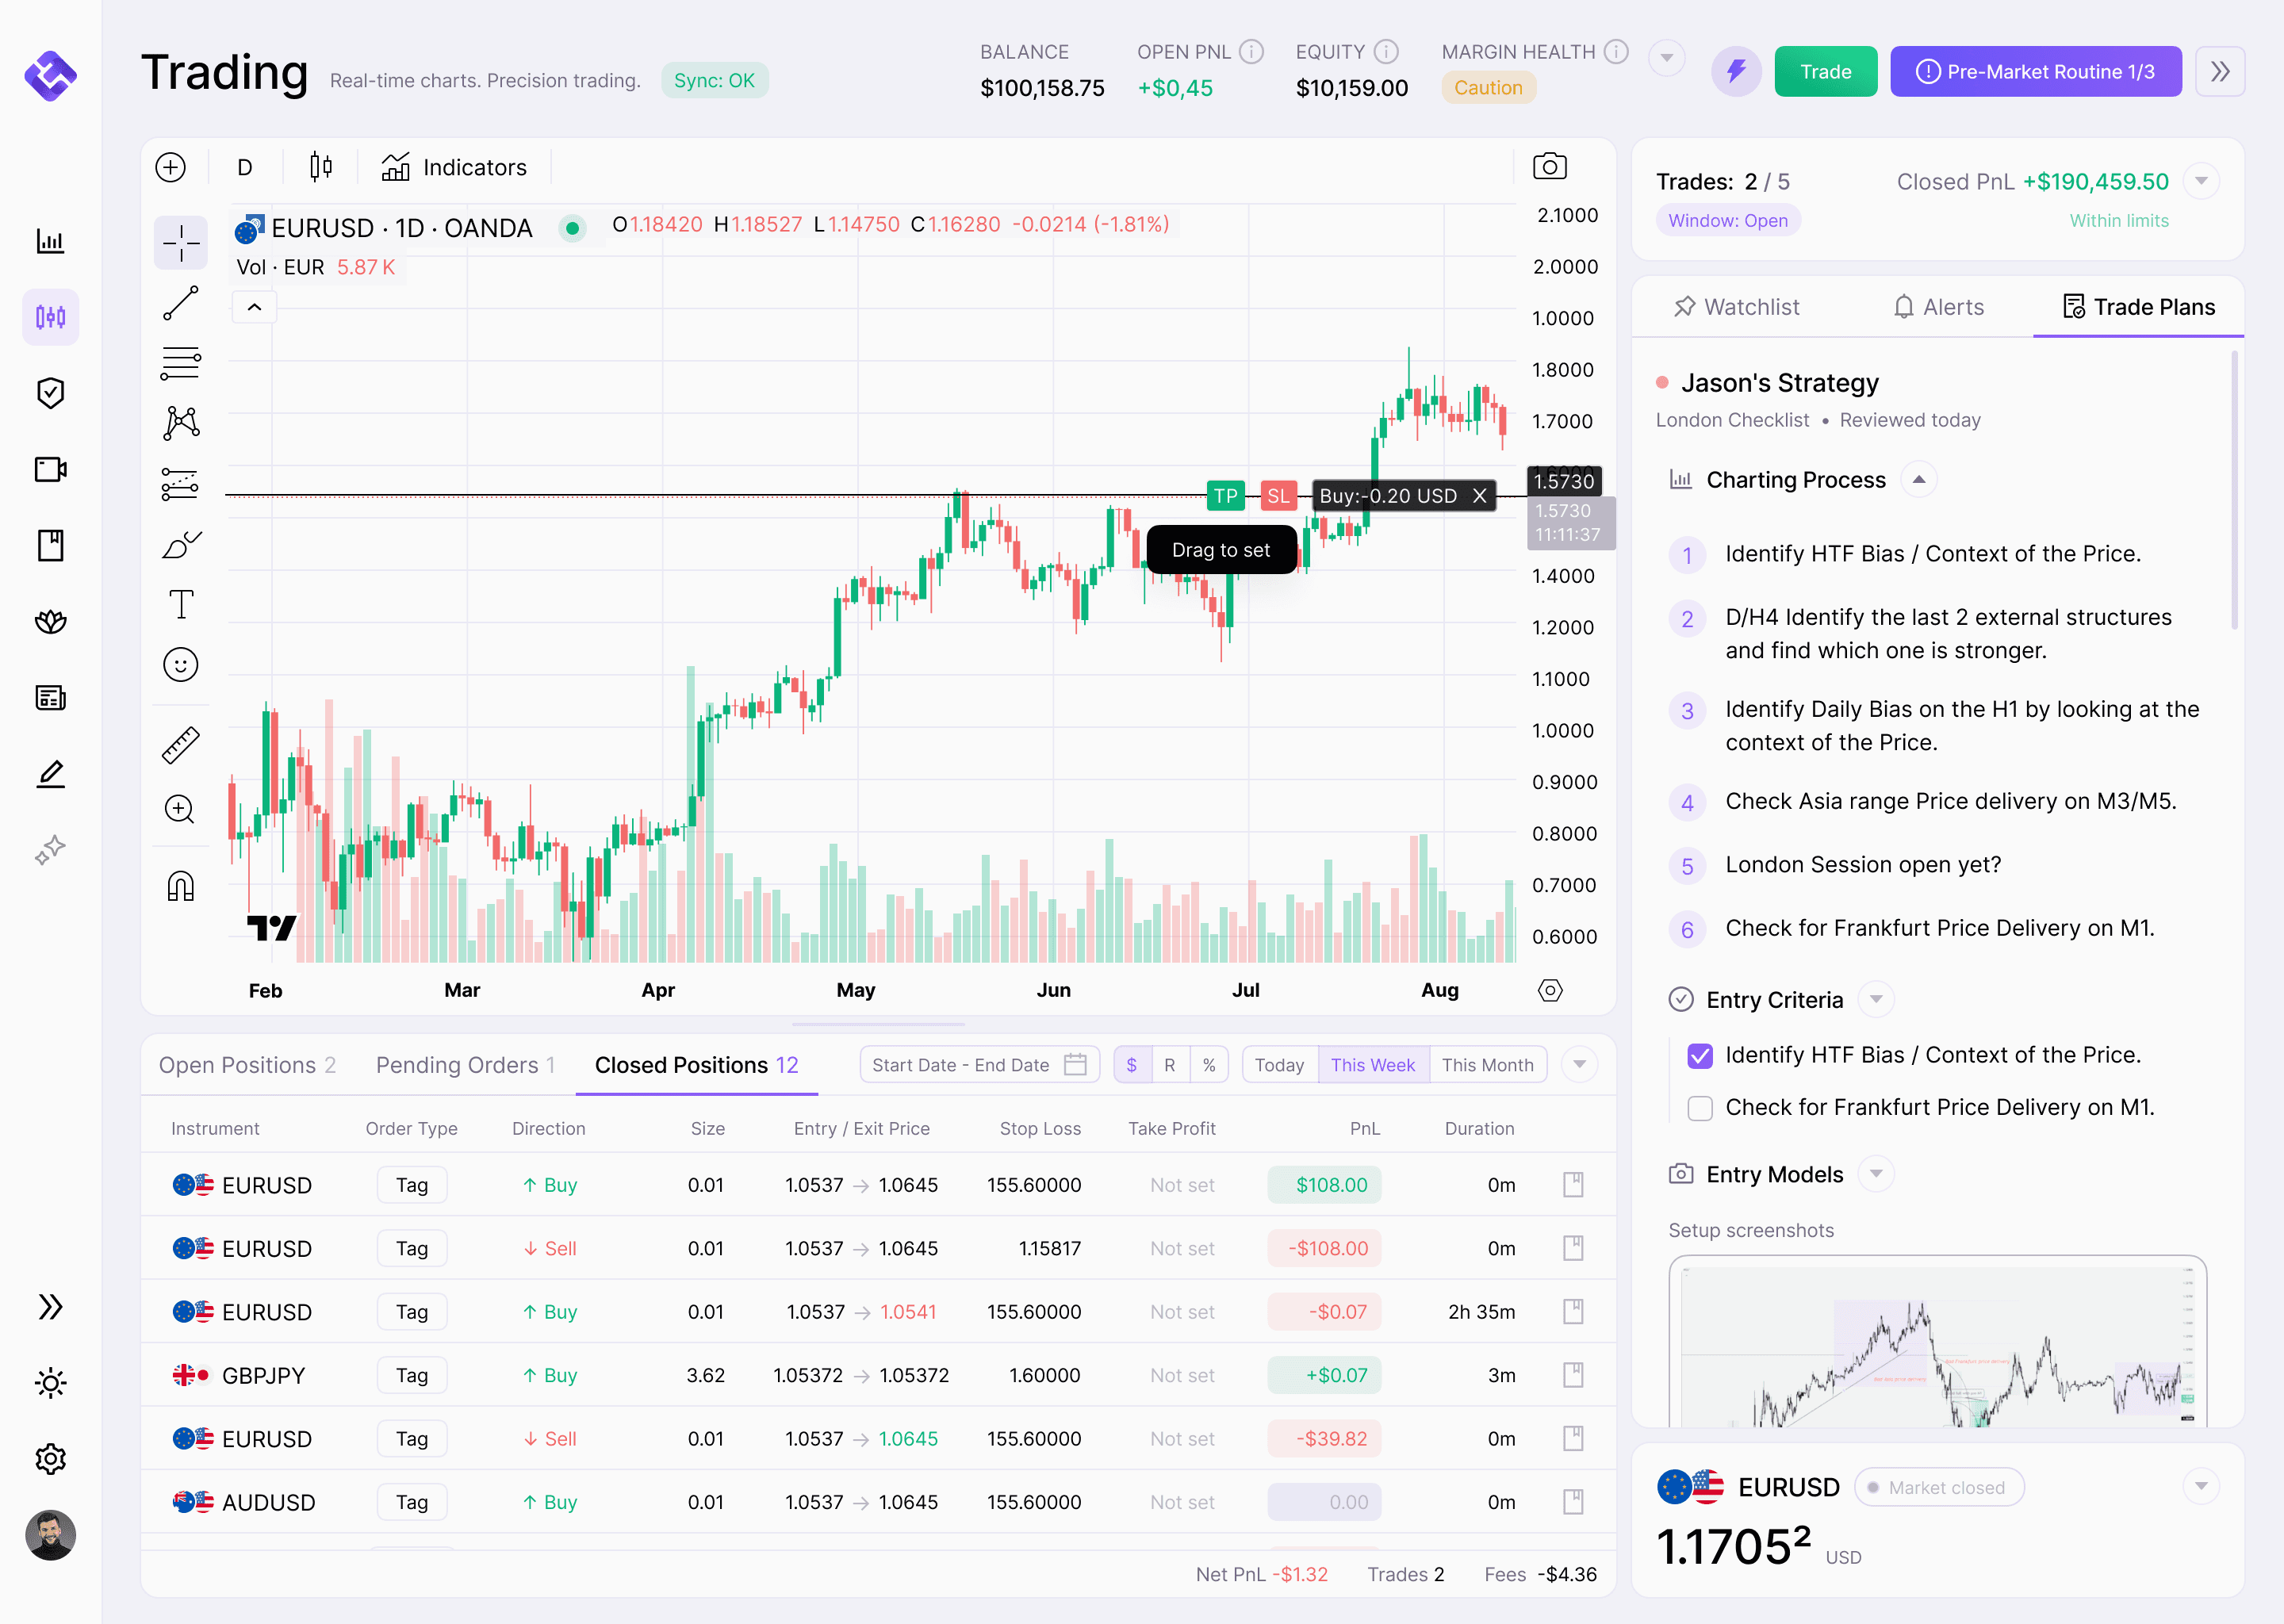Expand the Entry Models dropdown arrow
2284x1624 pixels.
click(1876, 1174)
